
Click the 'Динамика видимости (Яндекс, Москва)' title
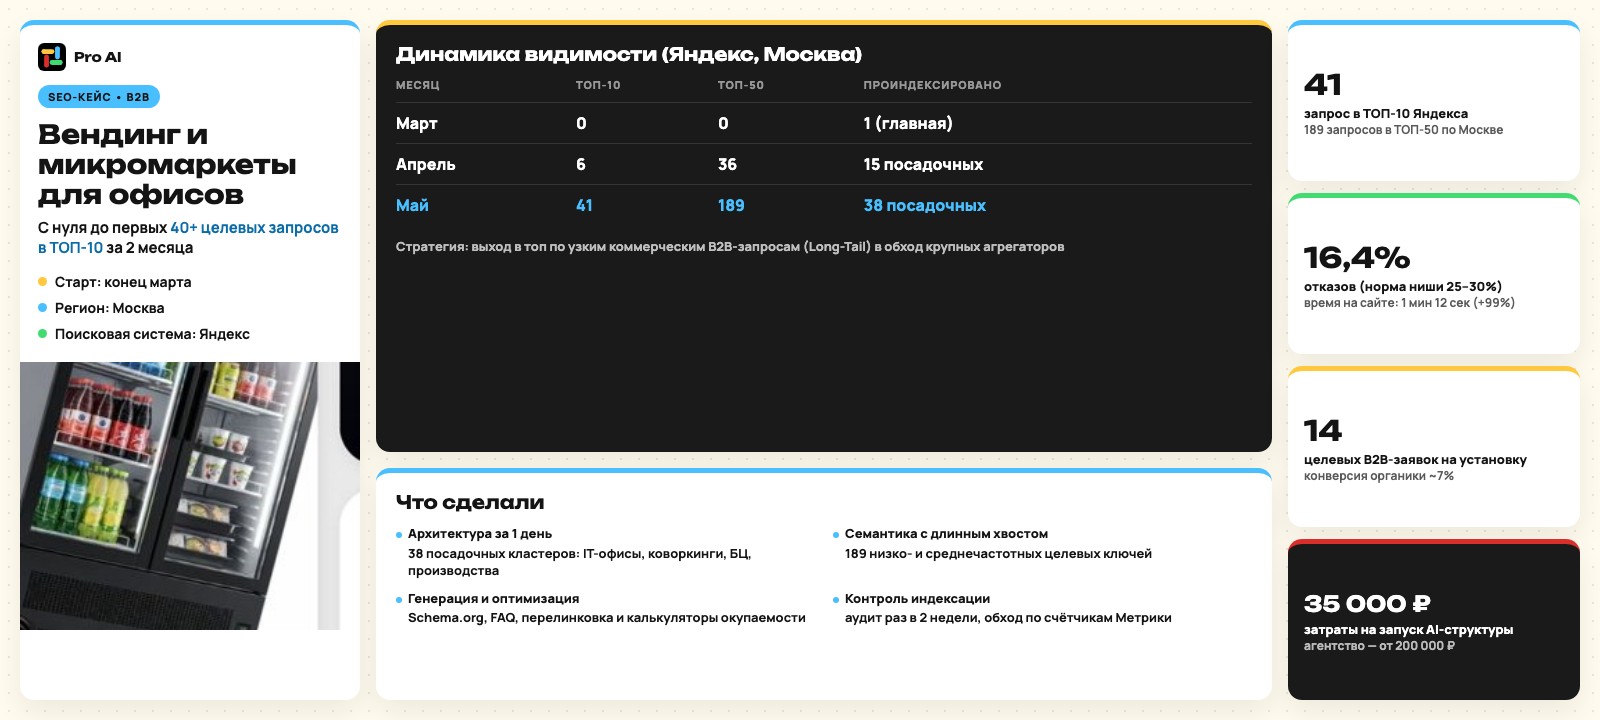point(629,54)
